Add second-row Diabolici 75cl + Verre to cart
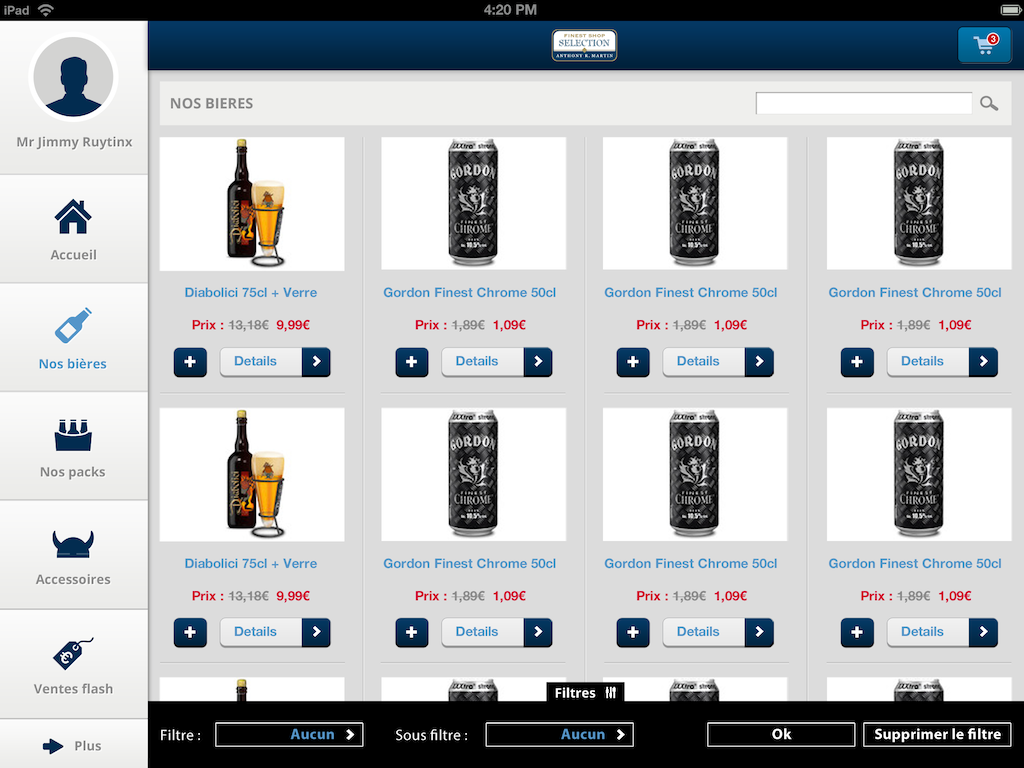This screenshot has width=1024, height=768. pyautogui.click(x=190, y=632)
